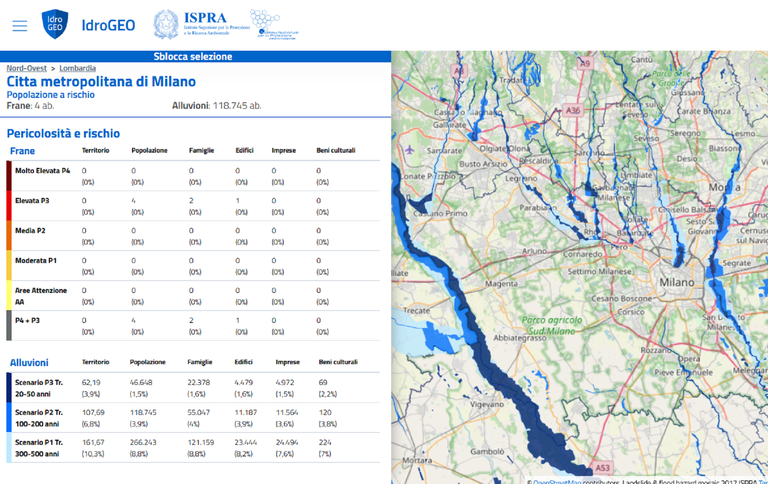Navigate to Lombardia breadcrumb link

(x=77, y=68)
